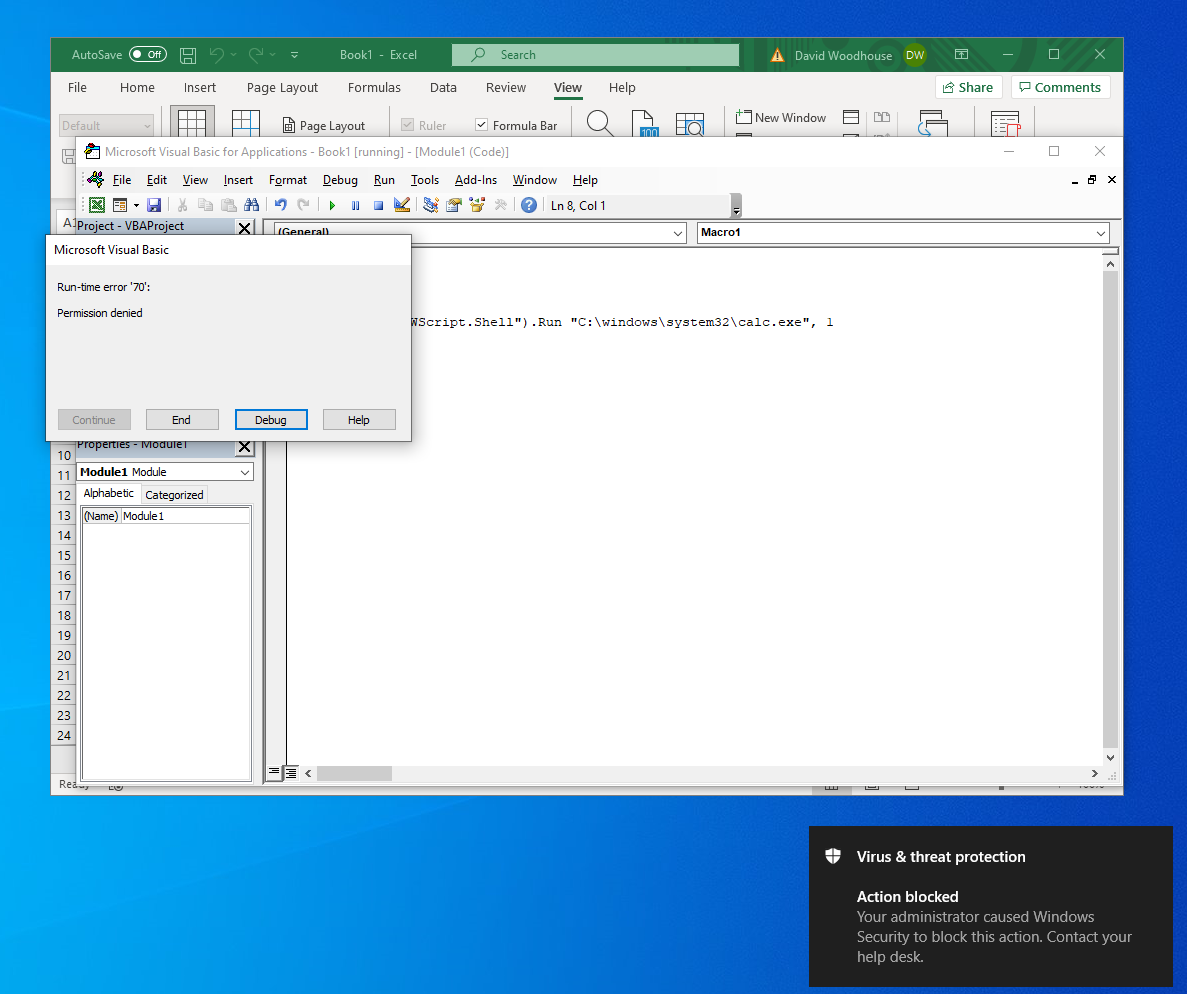Open Customize Quick Access Toolbar dropdown in Excel

pos(294,55)
